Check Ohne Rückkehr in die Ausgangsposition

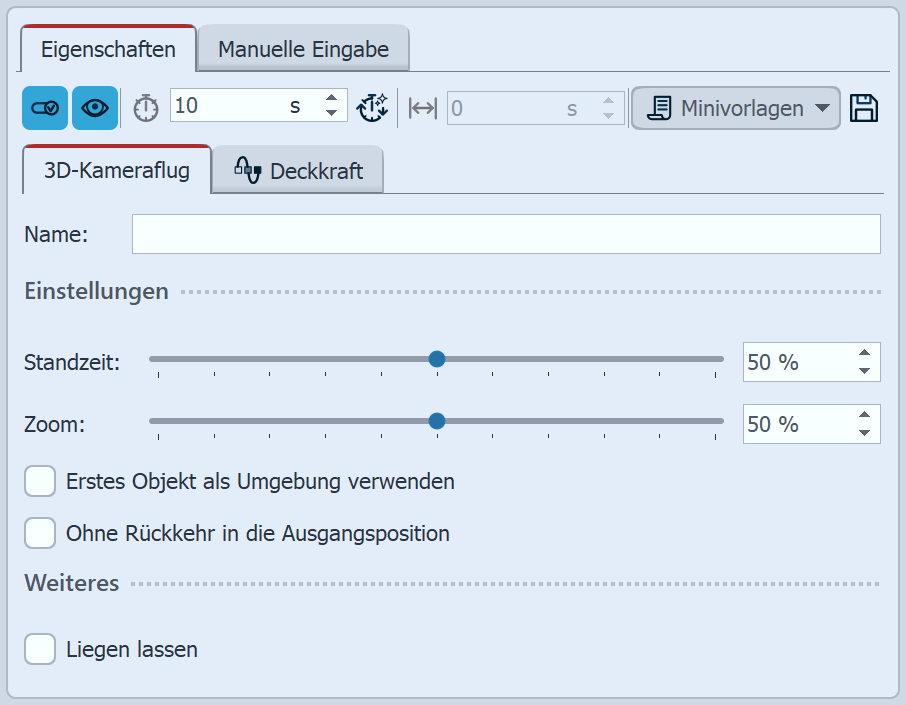pyautogui.click(x=39, y=533)
